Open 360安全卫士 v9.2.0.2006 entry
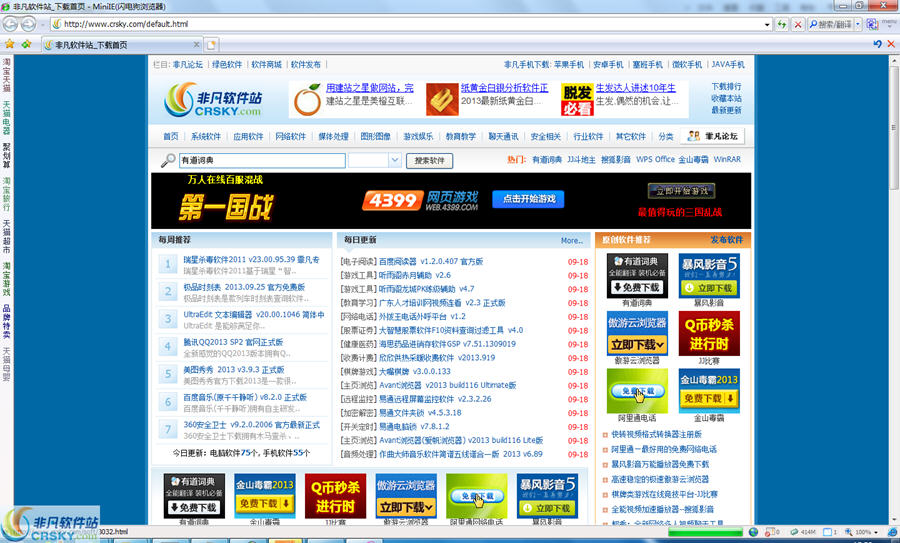900x543 pixels. 251,425
